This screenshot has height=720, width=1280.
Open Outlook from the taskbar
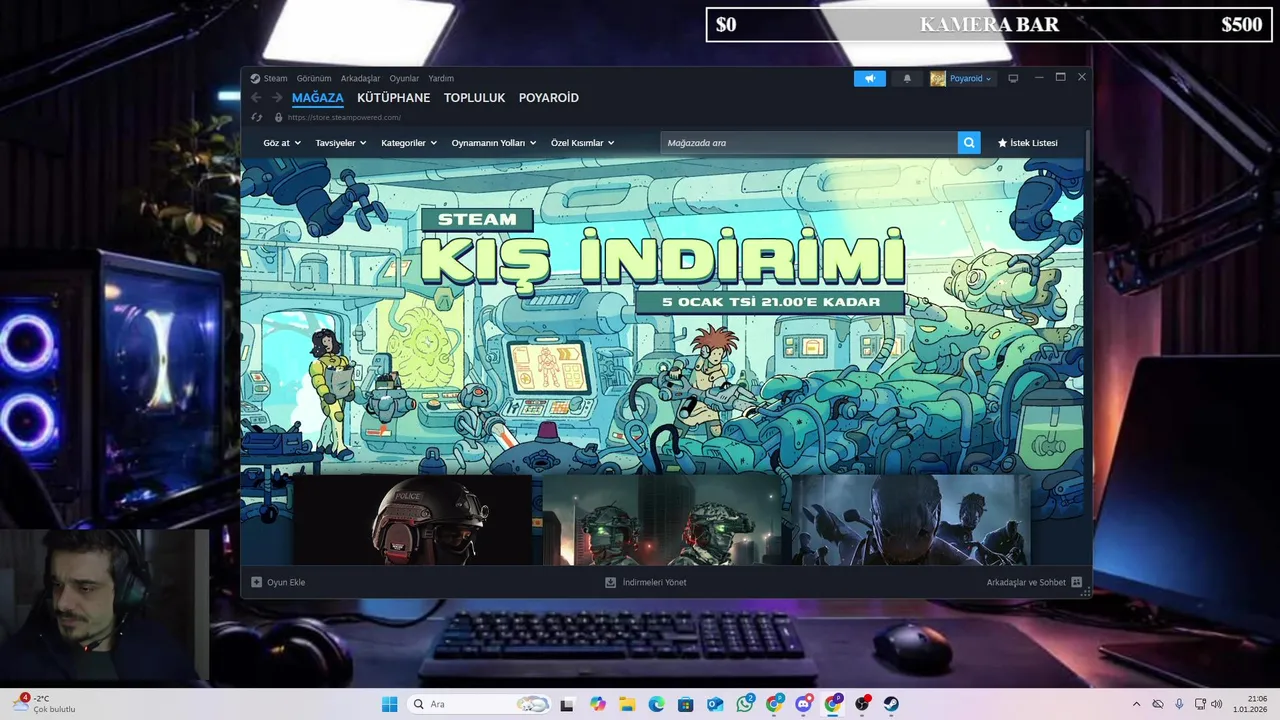[715, 704]
